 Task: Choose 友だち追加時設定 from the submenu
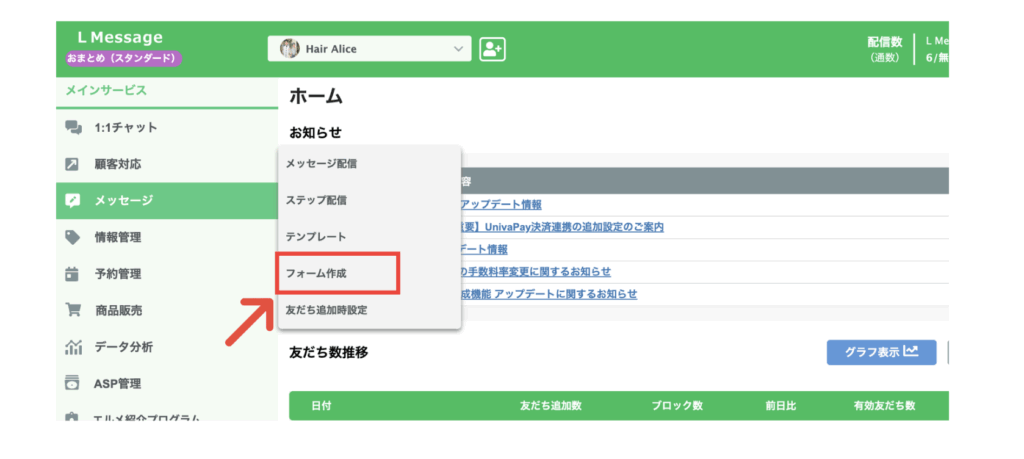(370, 310)
